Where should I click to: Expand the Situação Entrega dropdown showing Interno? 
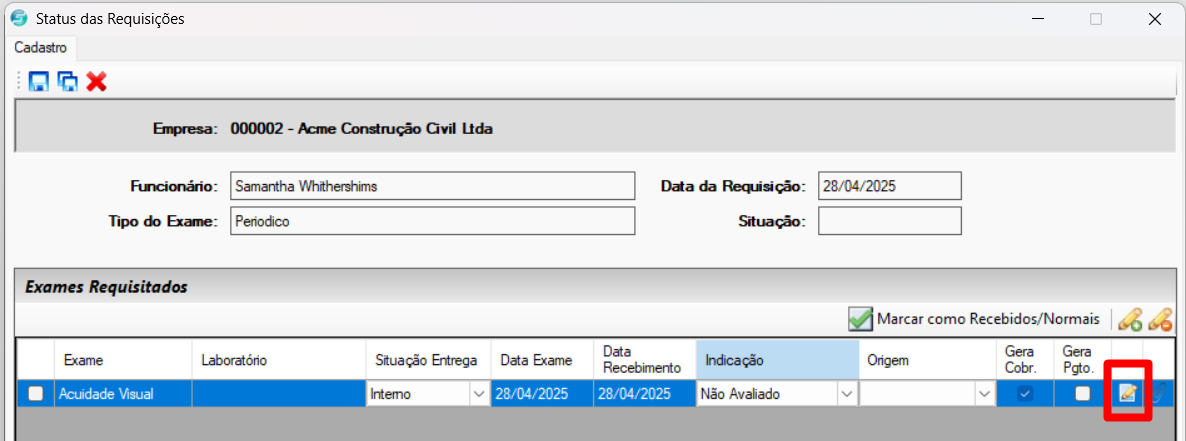click(x=478, y=394)
